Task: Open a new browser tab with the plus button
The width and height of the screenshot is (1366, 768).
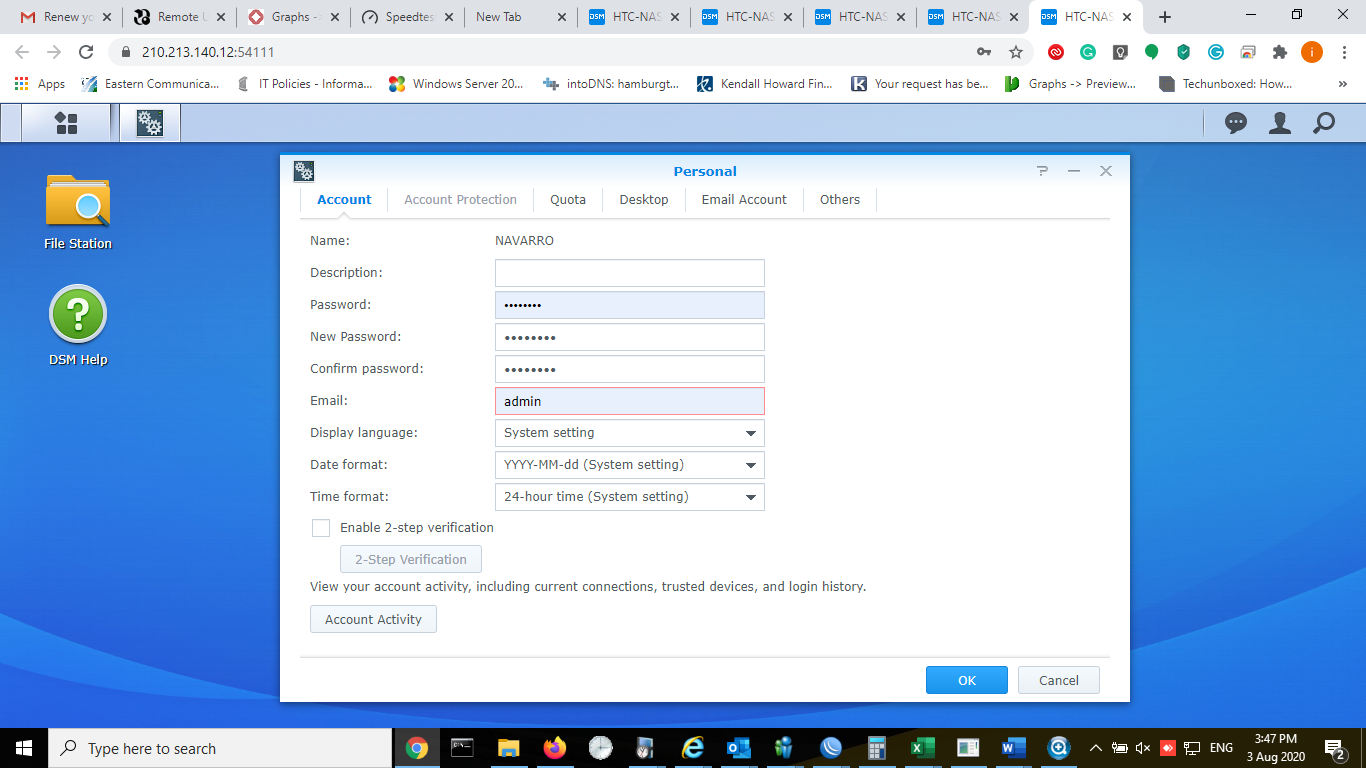Action: click(x=1165, y=17)
